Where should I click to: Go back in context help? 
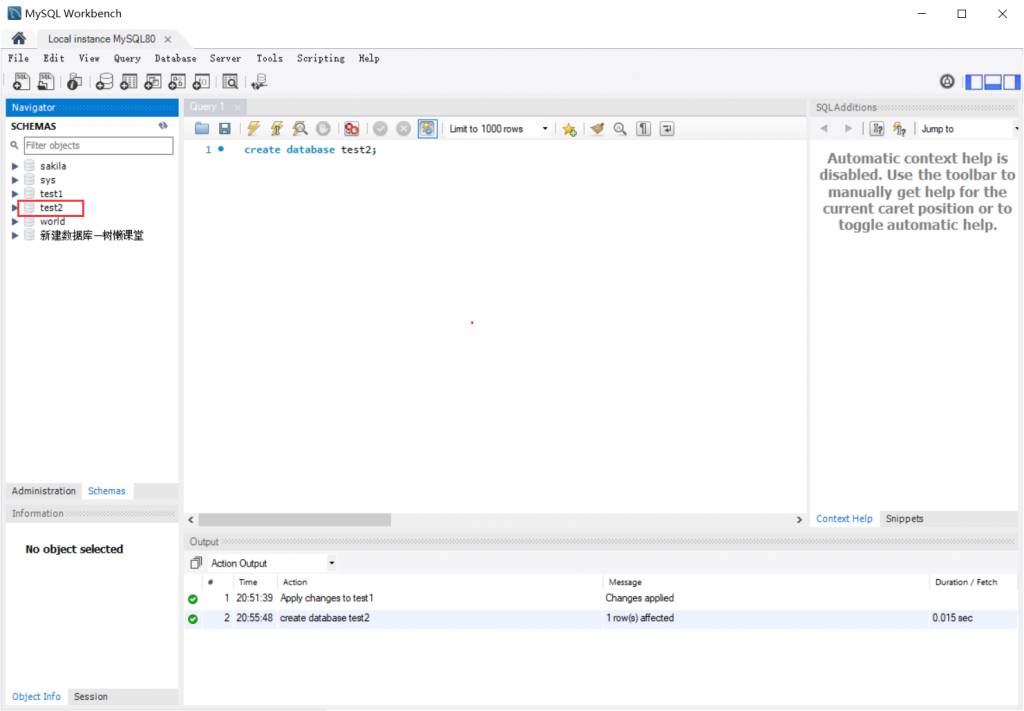click(824, 129)
